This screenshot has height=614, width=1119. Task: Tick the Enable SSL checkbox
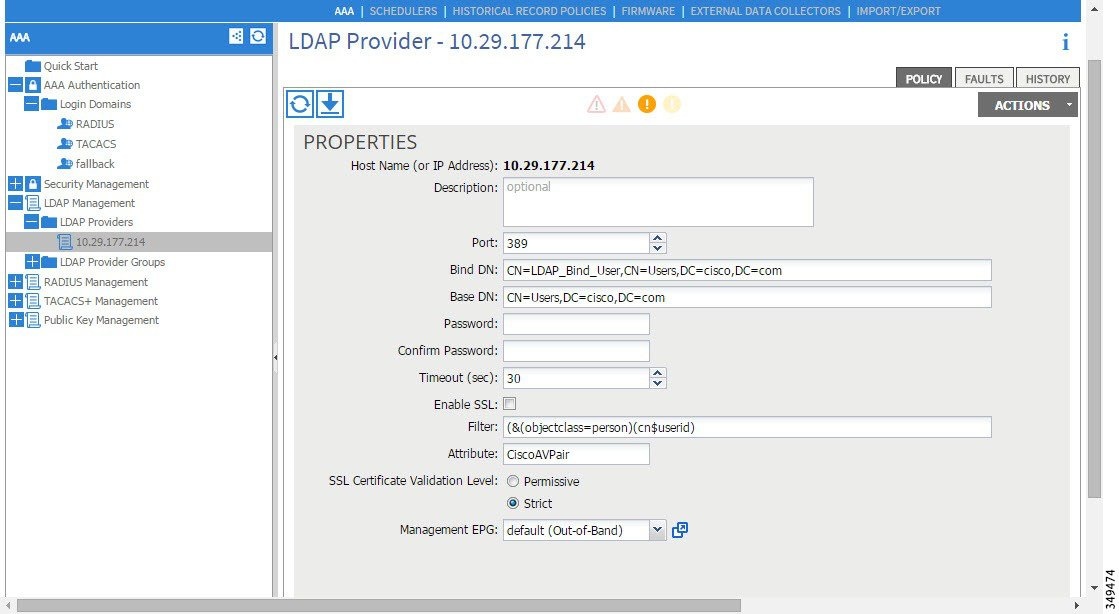tap(510, 404)
